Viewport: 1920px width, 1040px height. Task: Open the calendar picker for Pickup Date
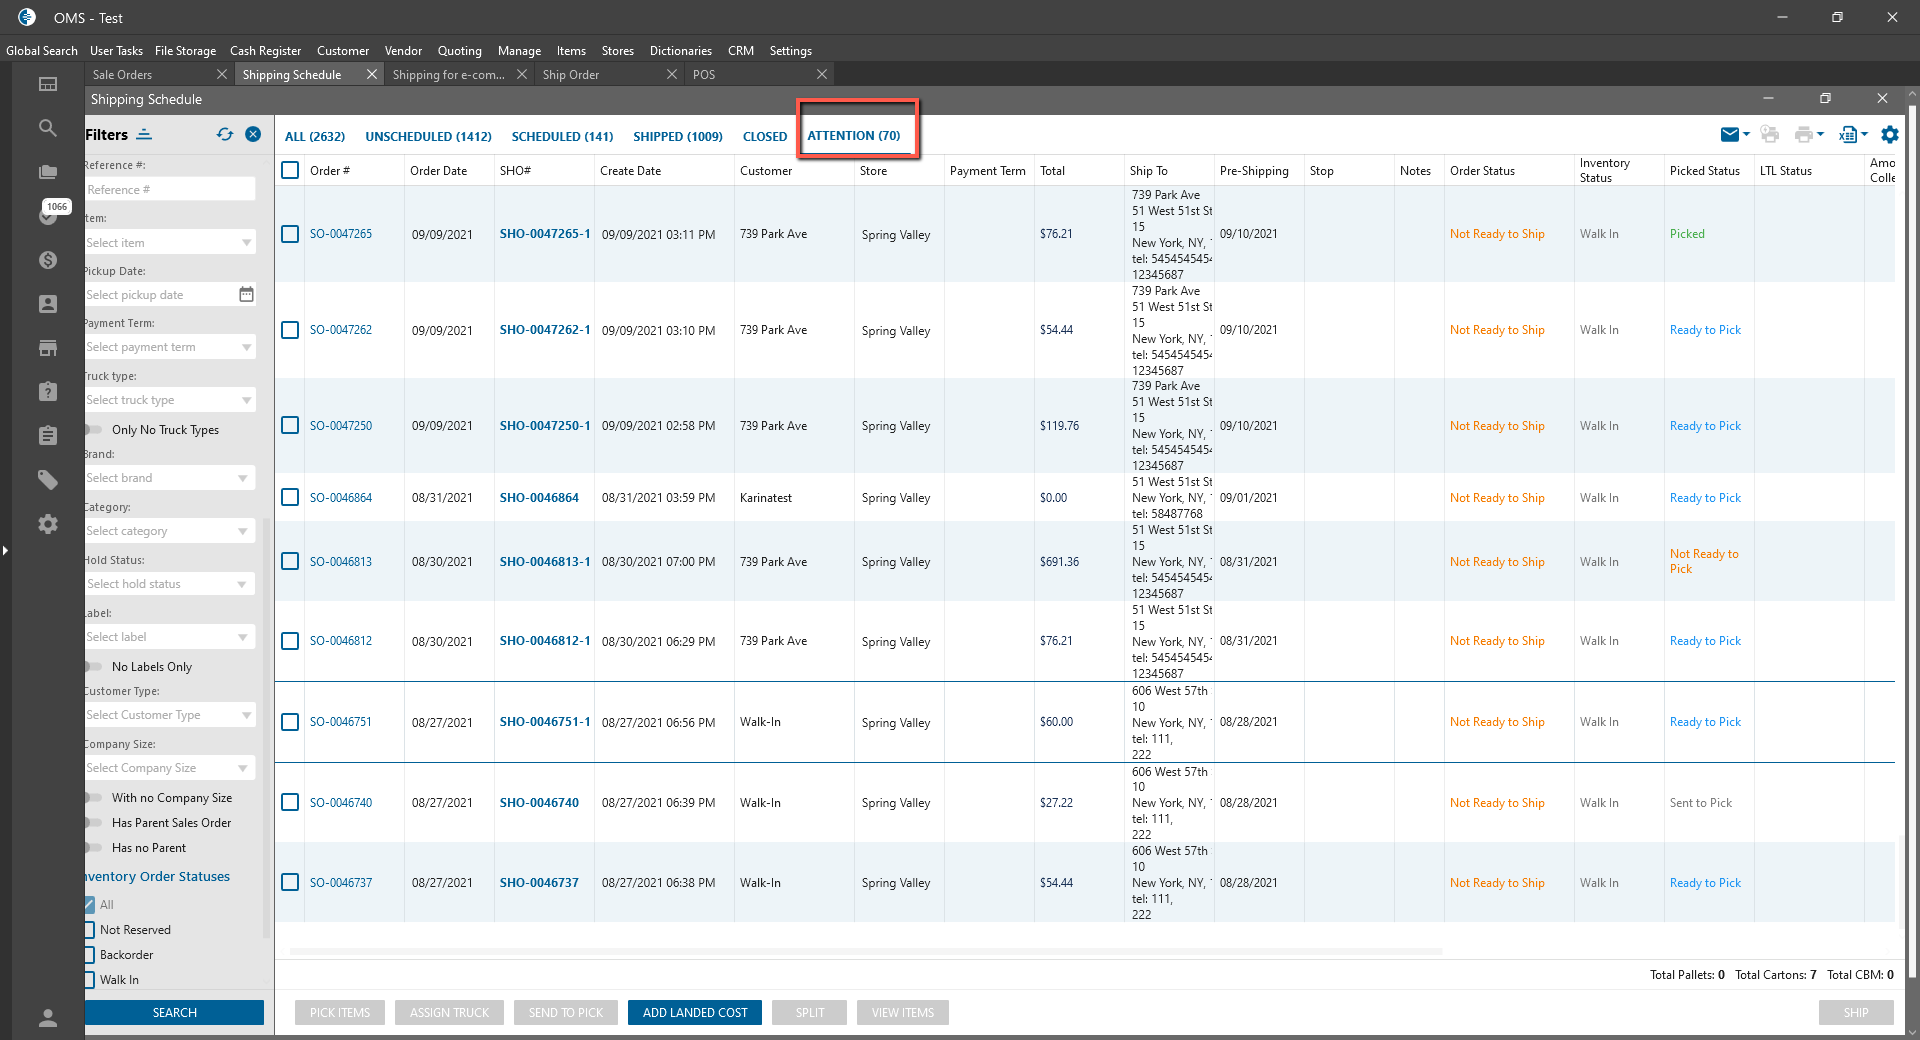tap(246, 294)
